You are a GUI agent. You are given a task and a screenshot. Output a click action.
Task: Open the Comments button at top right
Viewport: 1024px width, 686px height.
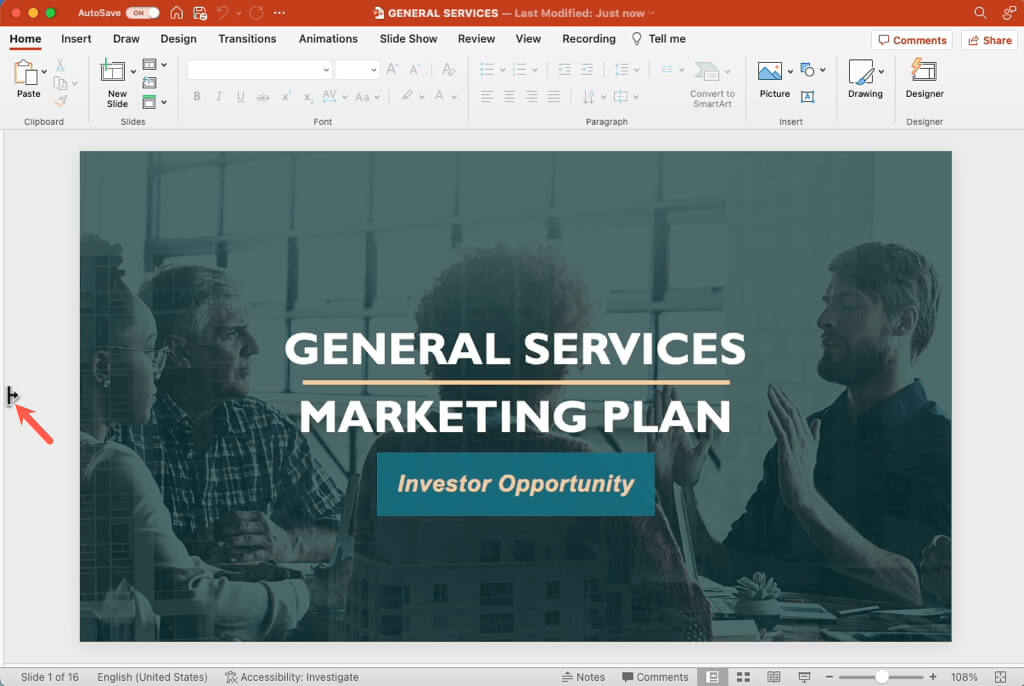coord(912,40)
